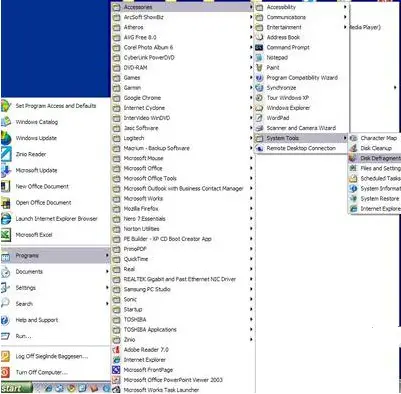Open the Mozilla Firefox folder

tap(183, 208)
